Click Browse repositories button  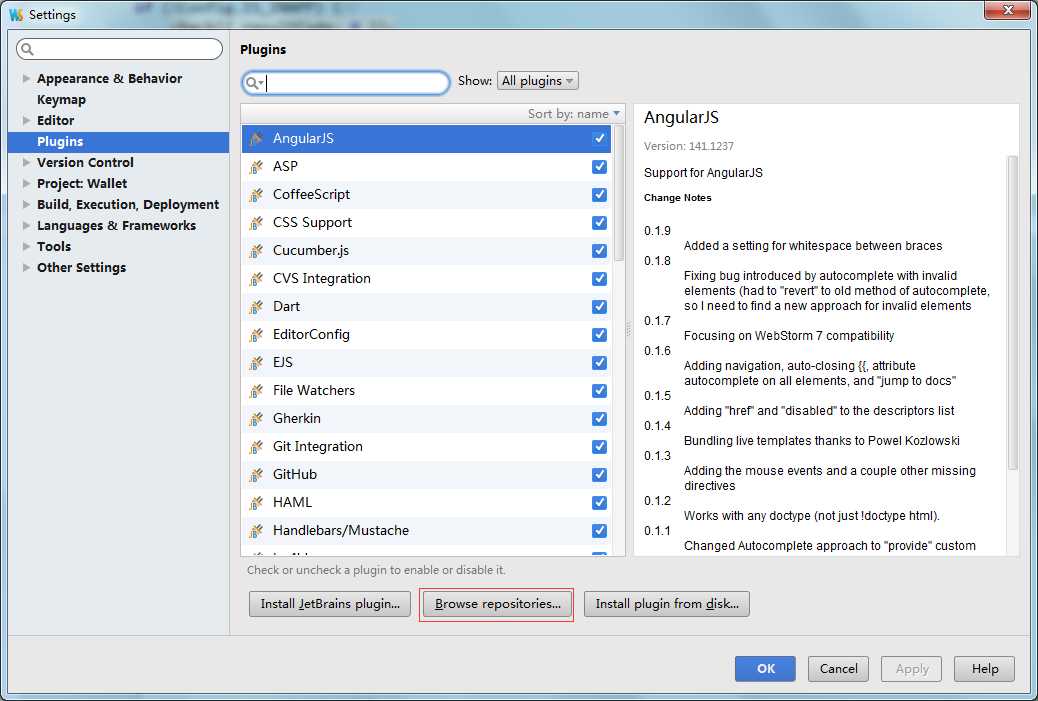click(x=497, y=604)
